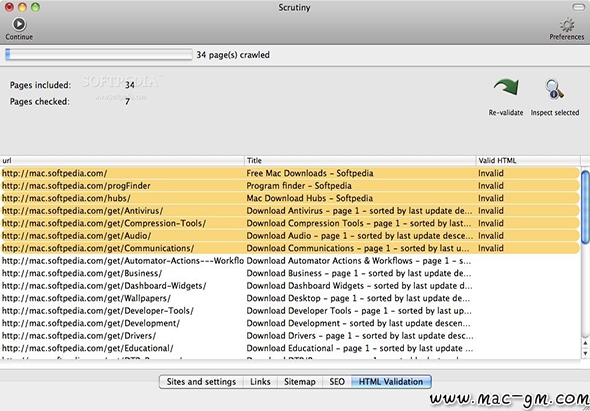Click the 'Download Communications' title cell
Image resolution: width=590 pixels, height=411 pixels.
point(358,248)
